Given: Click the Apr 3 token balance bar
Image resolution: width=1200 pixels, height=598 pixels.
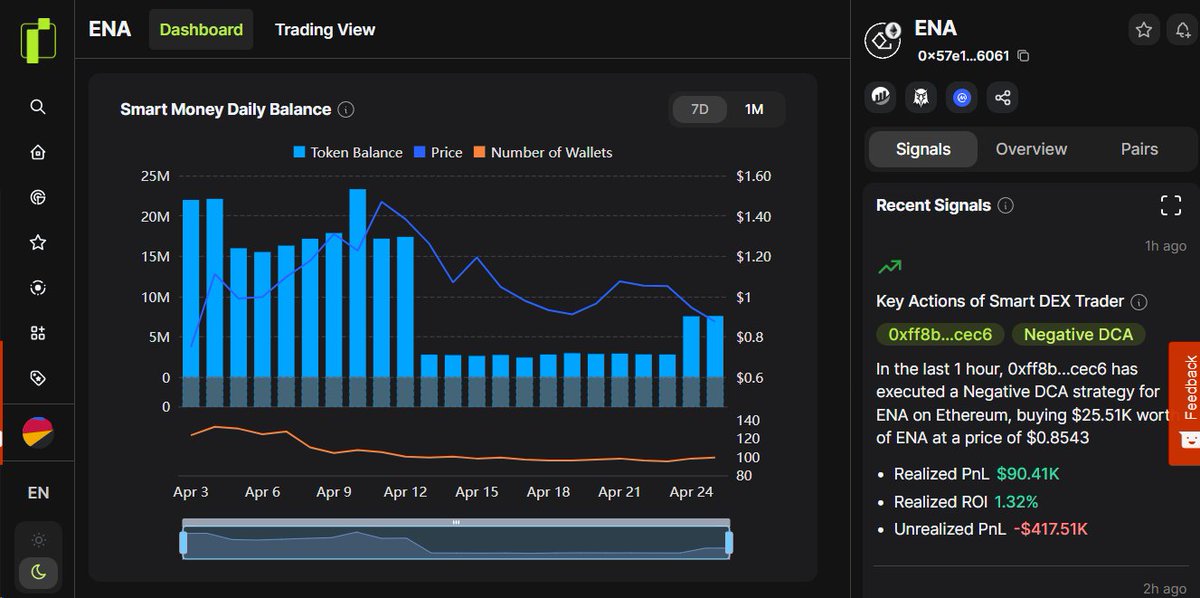Looking at the screenshot, I should 190,289.
